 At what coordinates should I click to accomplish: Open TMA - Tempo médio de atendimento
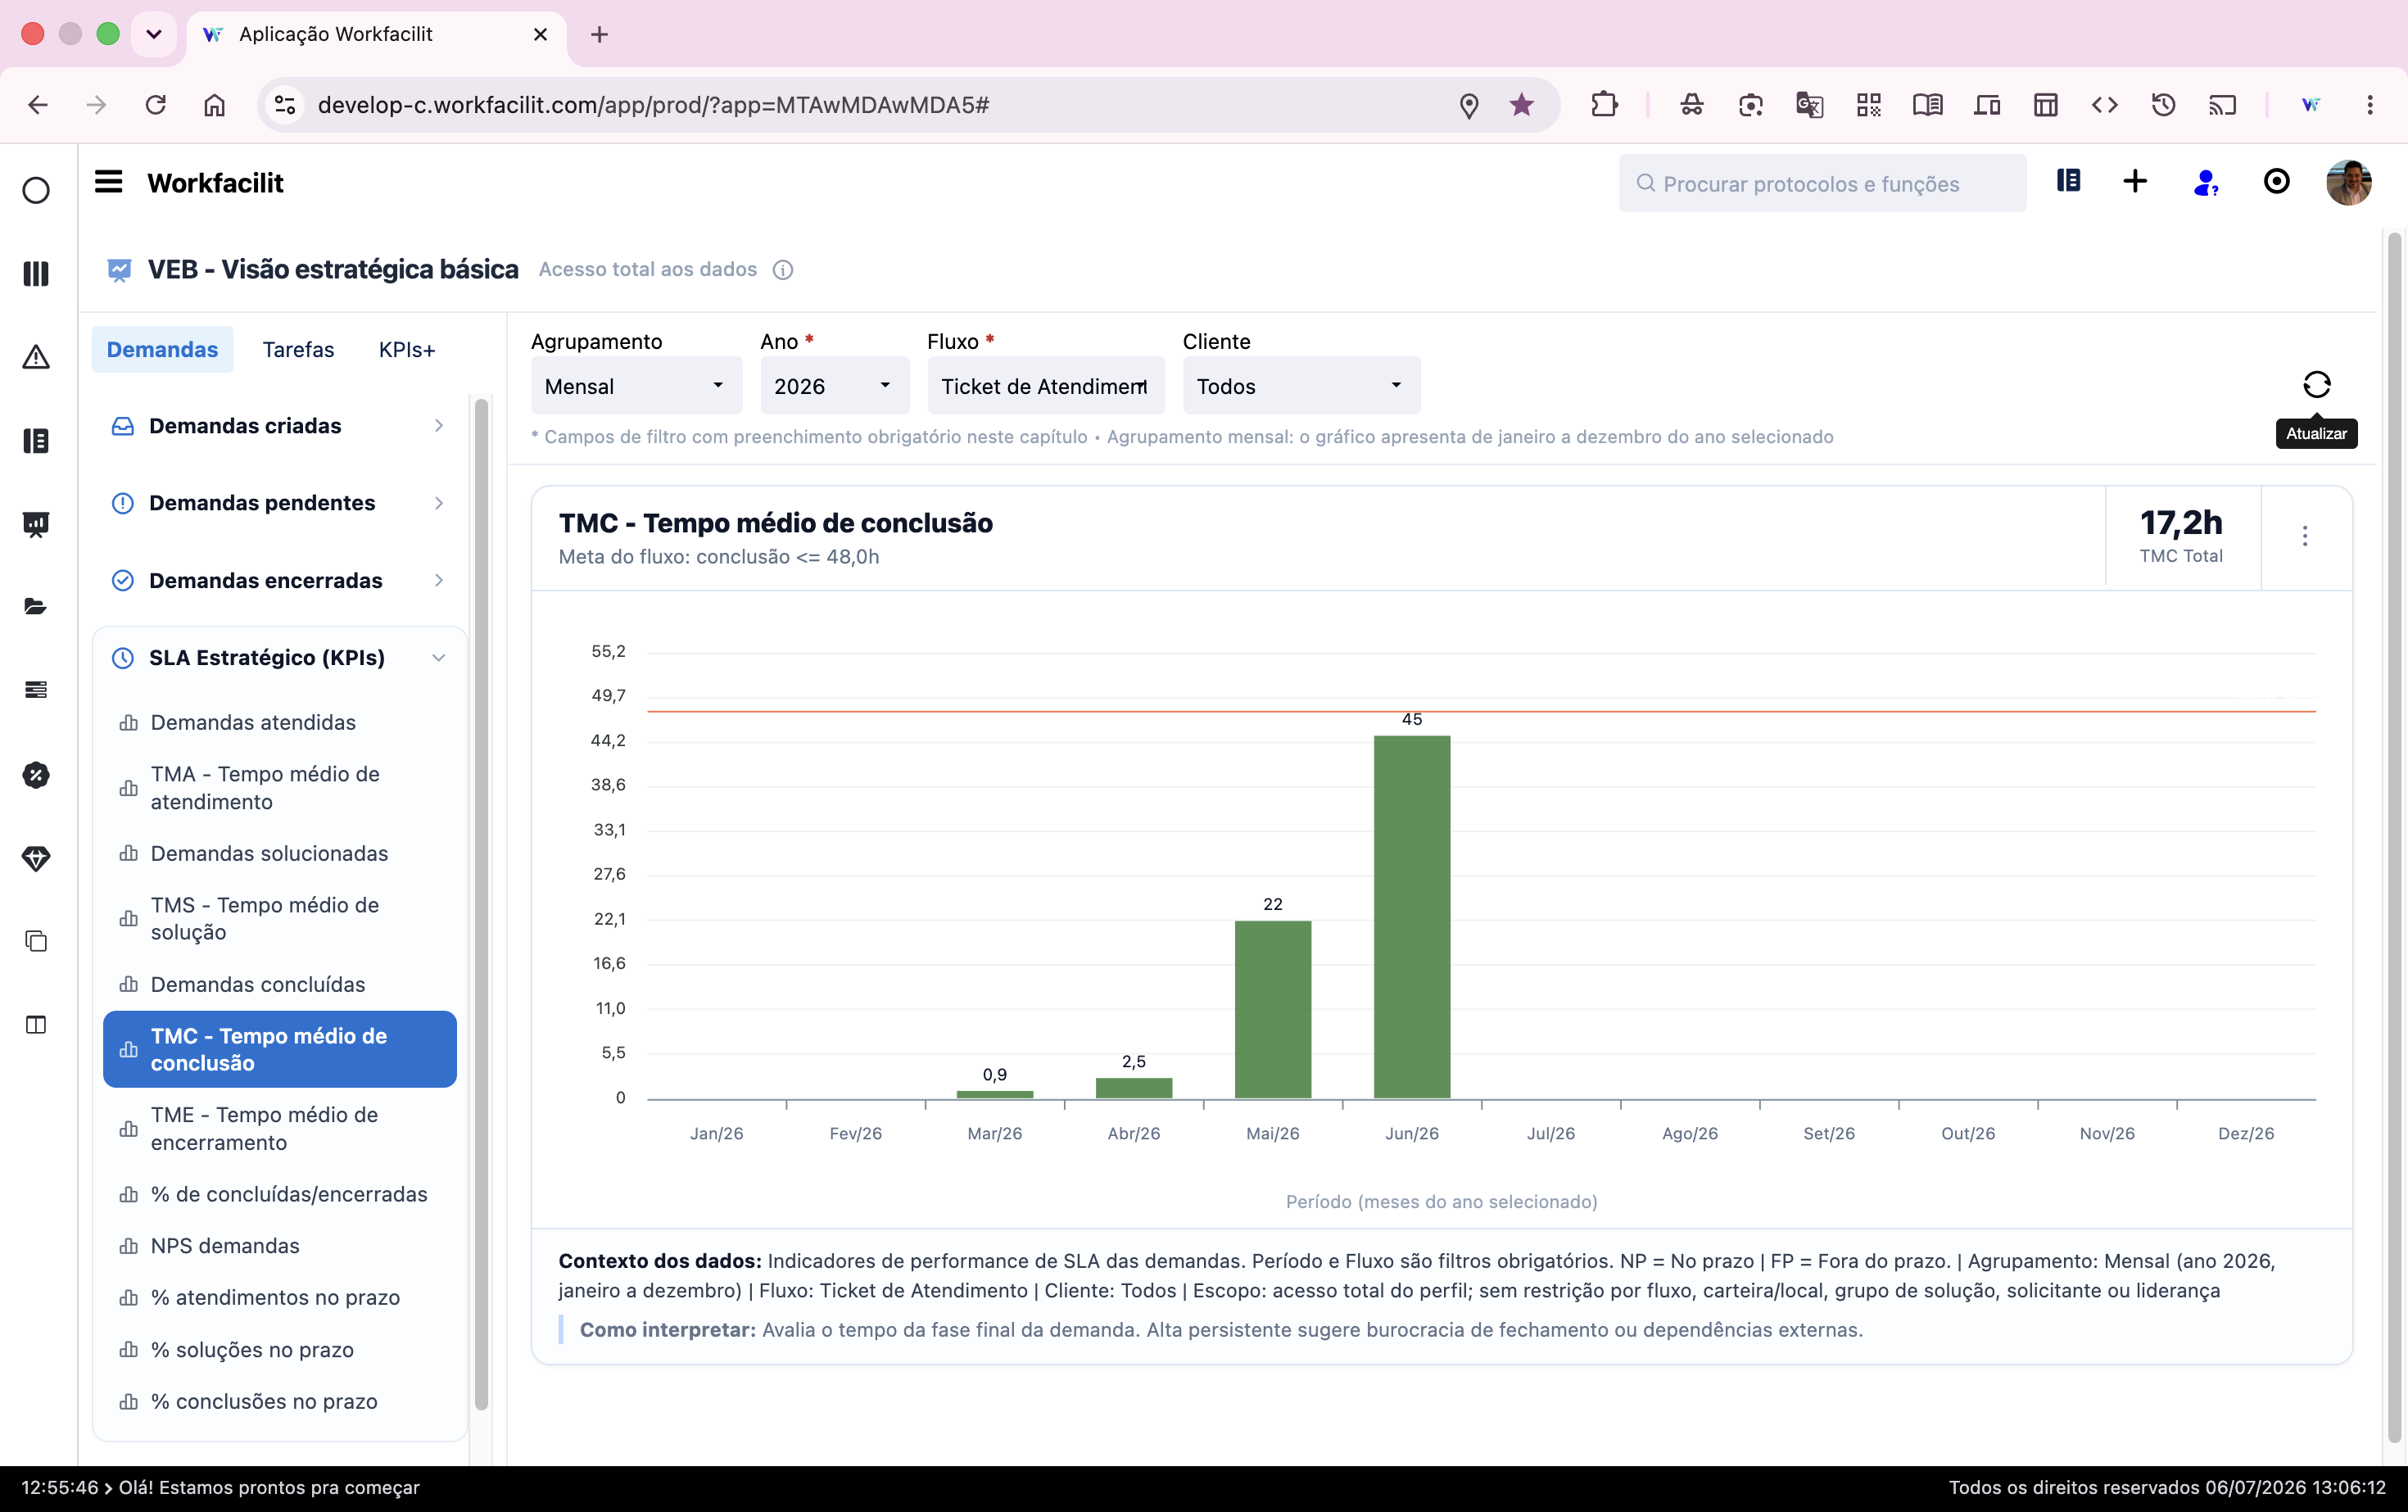tap(279, 788)
